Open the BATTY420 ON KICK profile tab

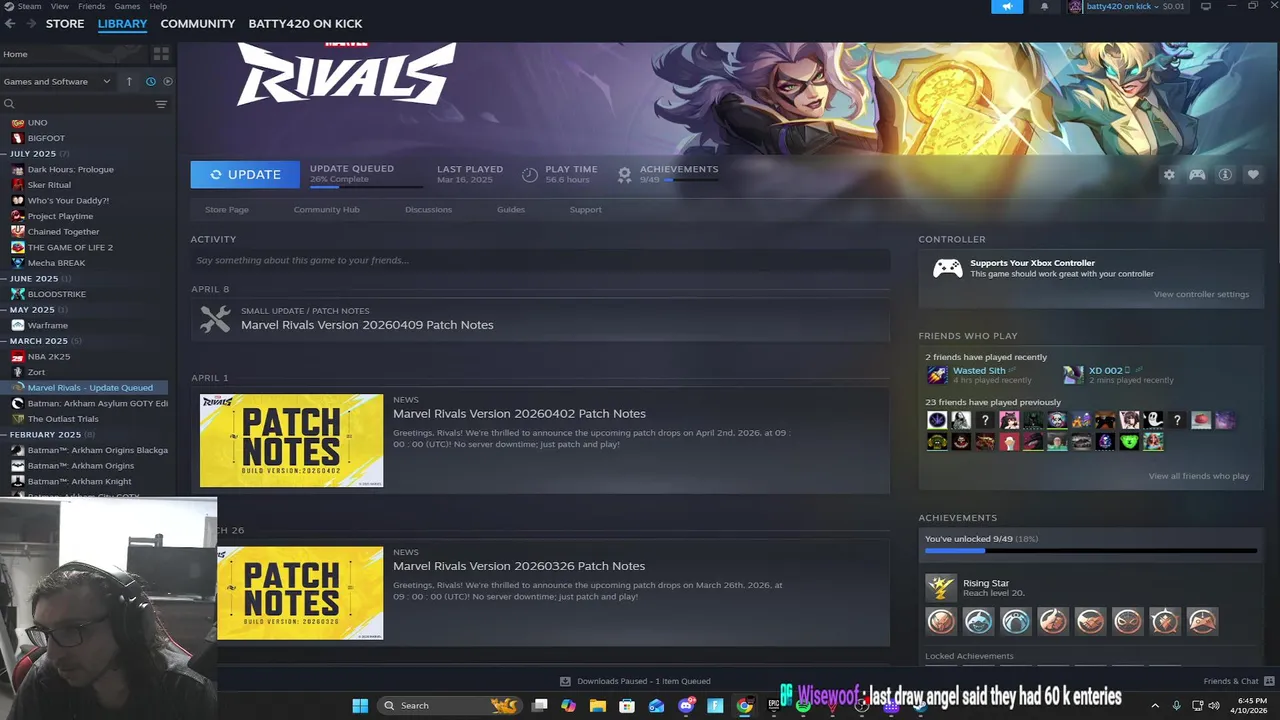tap(305, 23)
